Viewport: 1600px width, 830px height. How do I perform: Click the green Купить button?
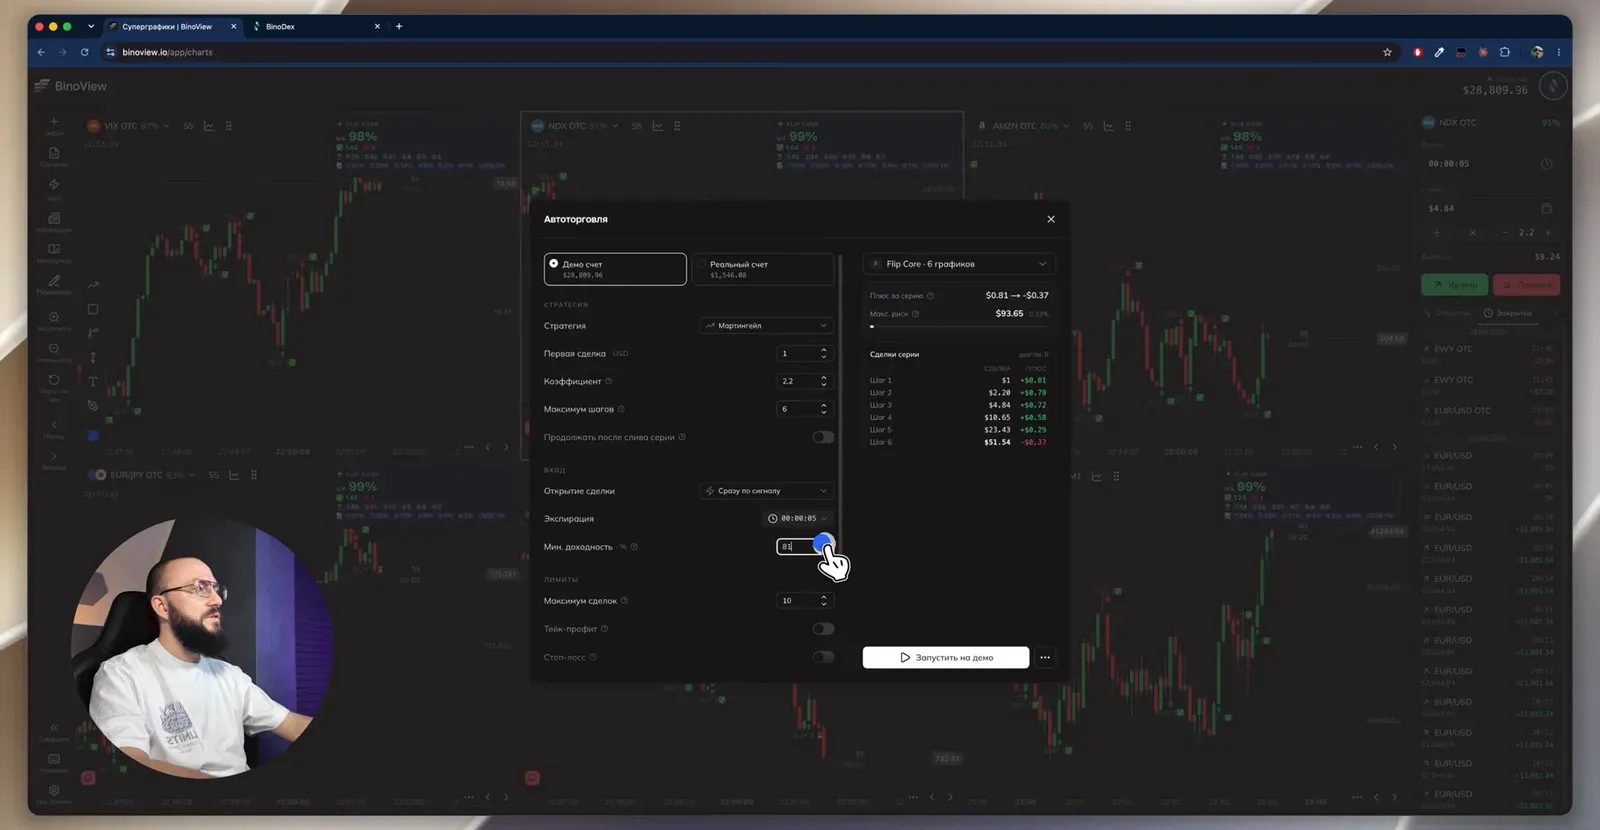[1454, 285]
